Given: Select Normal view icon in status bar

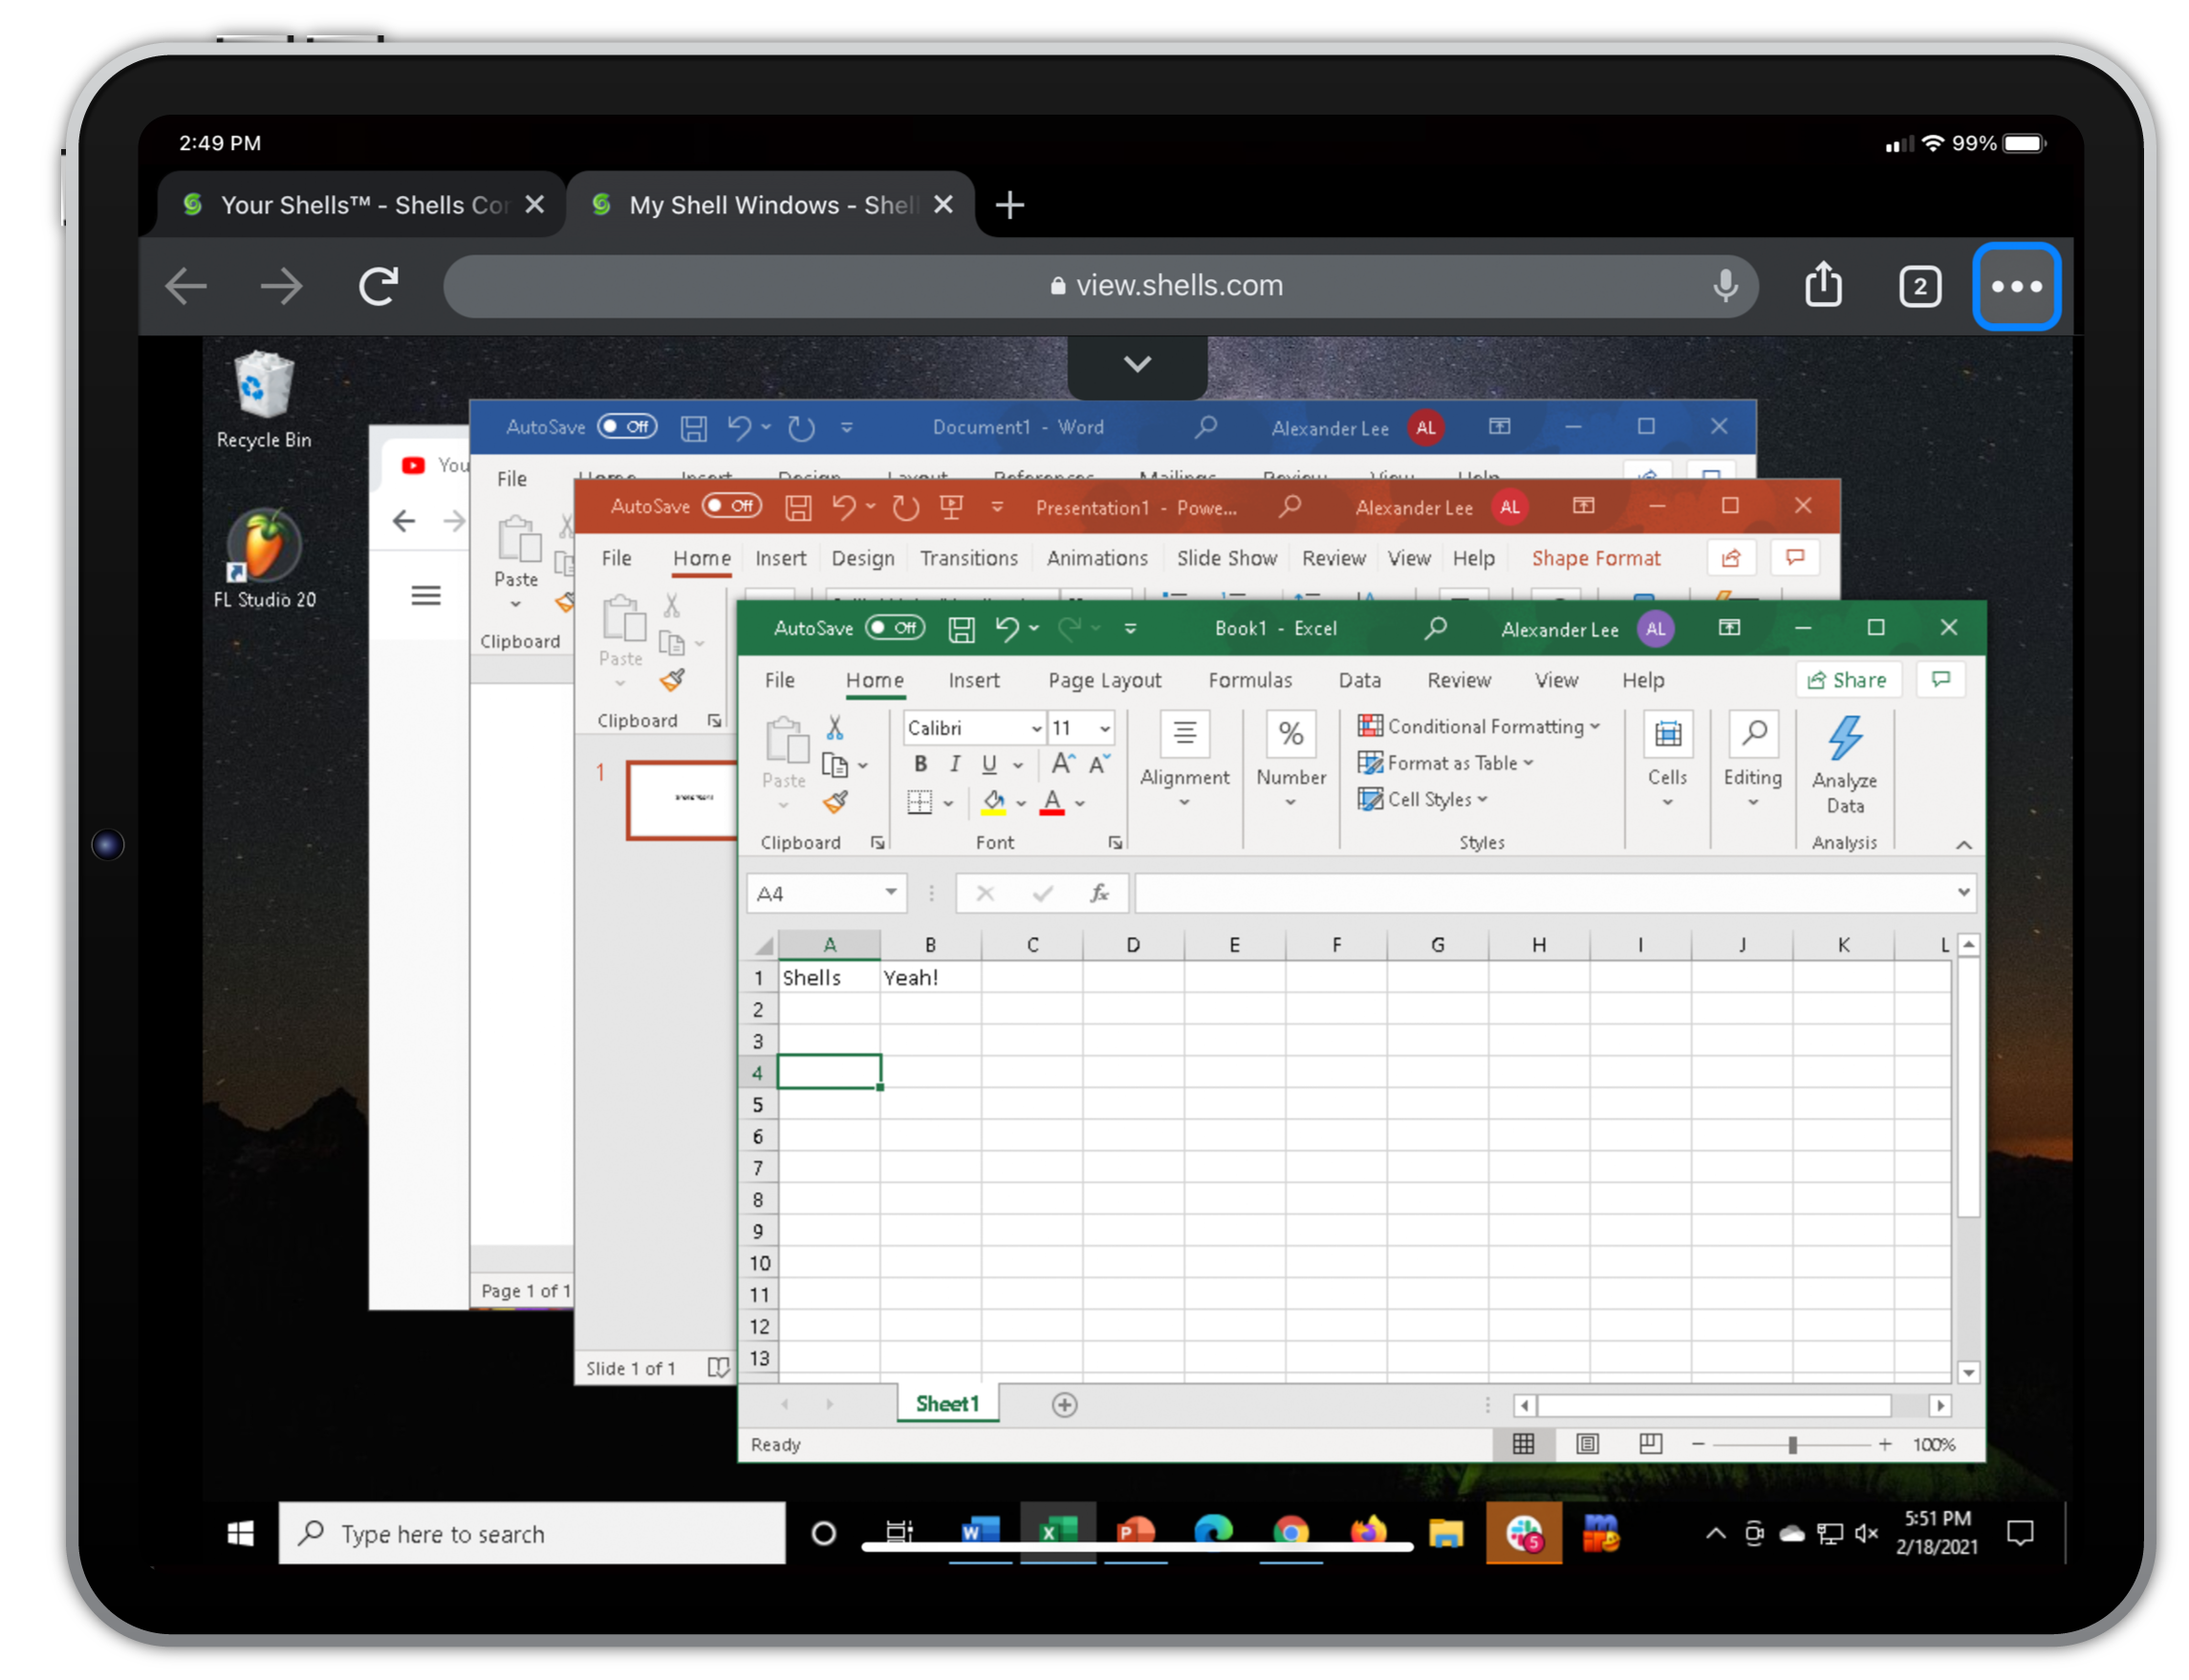Looking at the screenshot, I should [1523, 1444].
